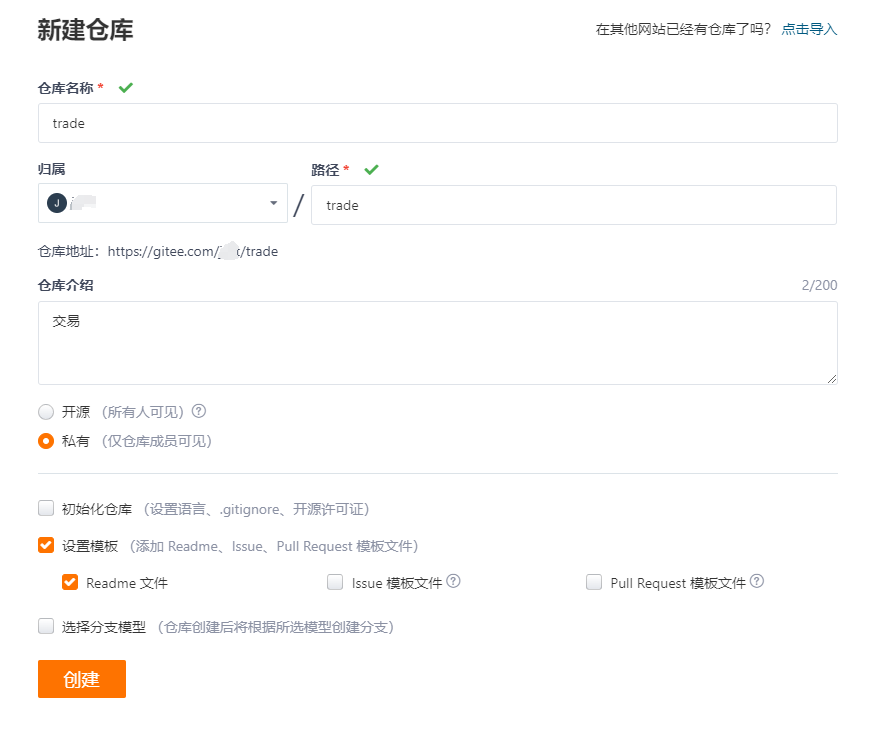Image resolution: width=895 pixels, height=744 pixels.
Task: Click the green checkmark beside 路径
Action: 371,169
